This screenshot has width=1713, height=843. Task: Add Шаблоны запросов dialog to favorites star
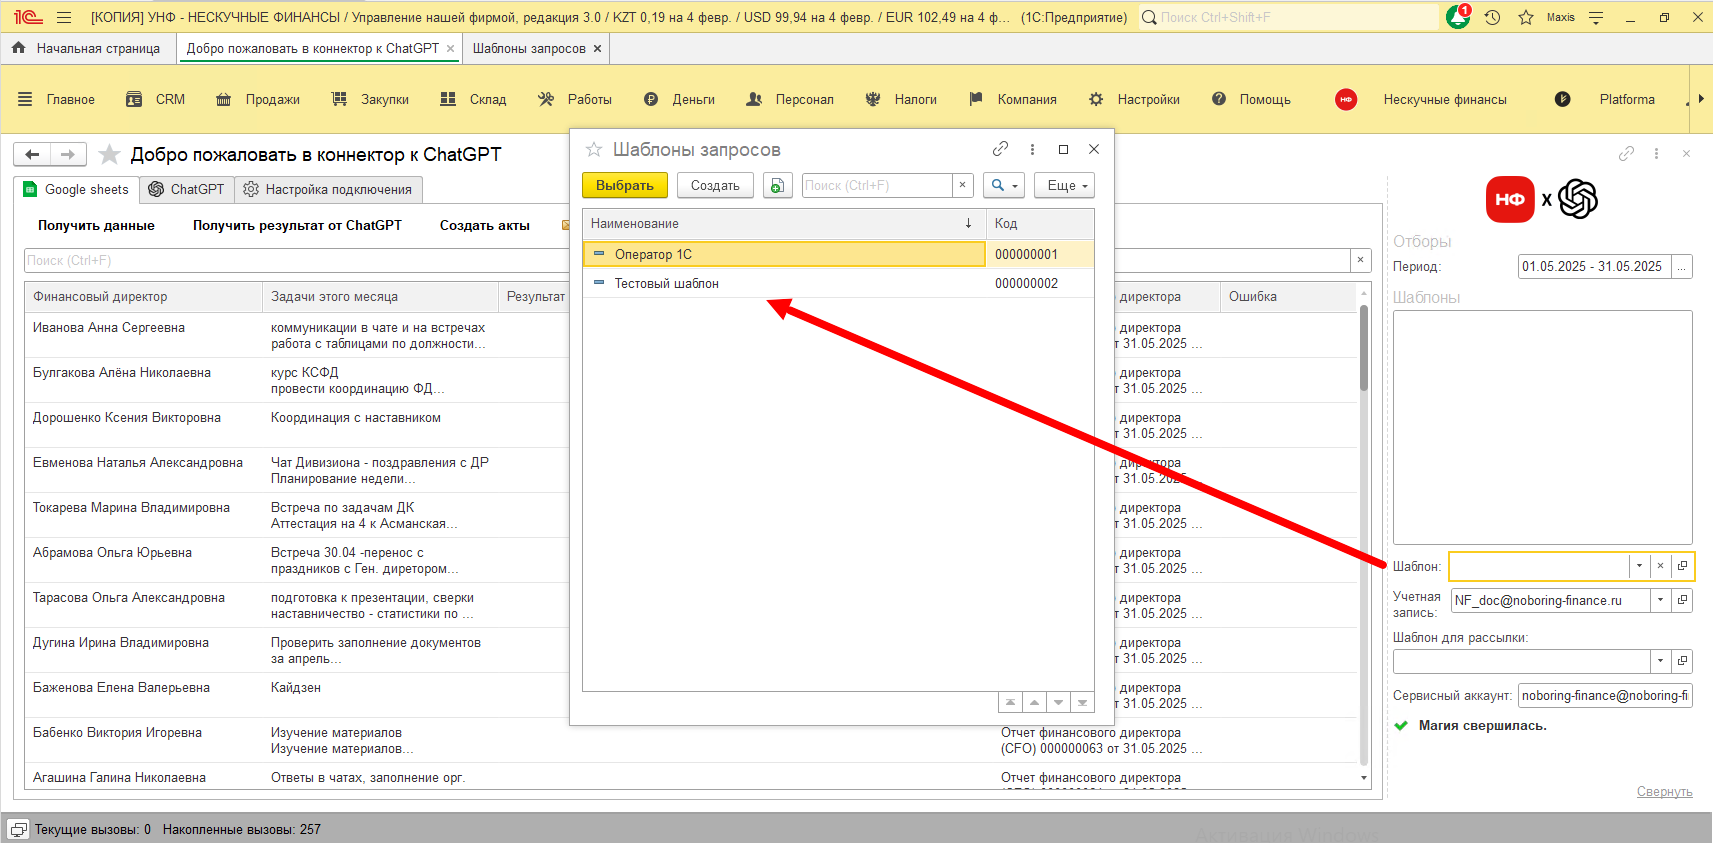(x=594, y=150)
